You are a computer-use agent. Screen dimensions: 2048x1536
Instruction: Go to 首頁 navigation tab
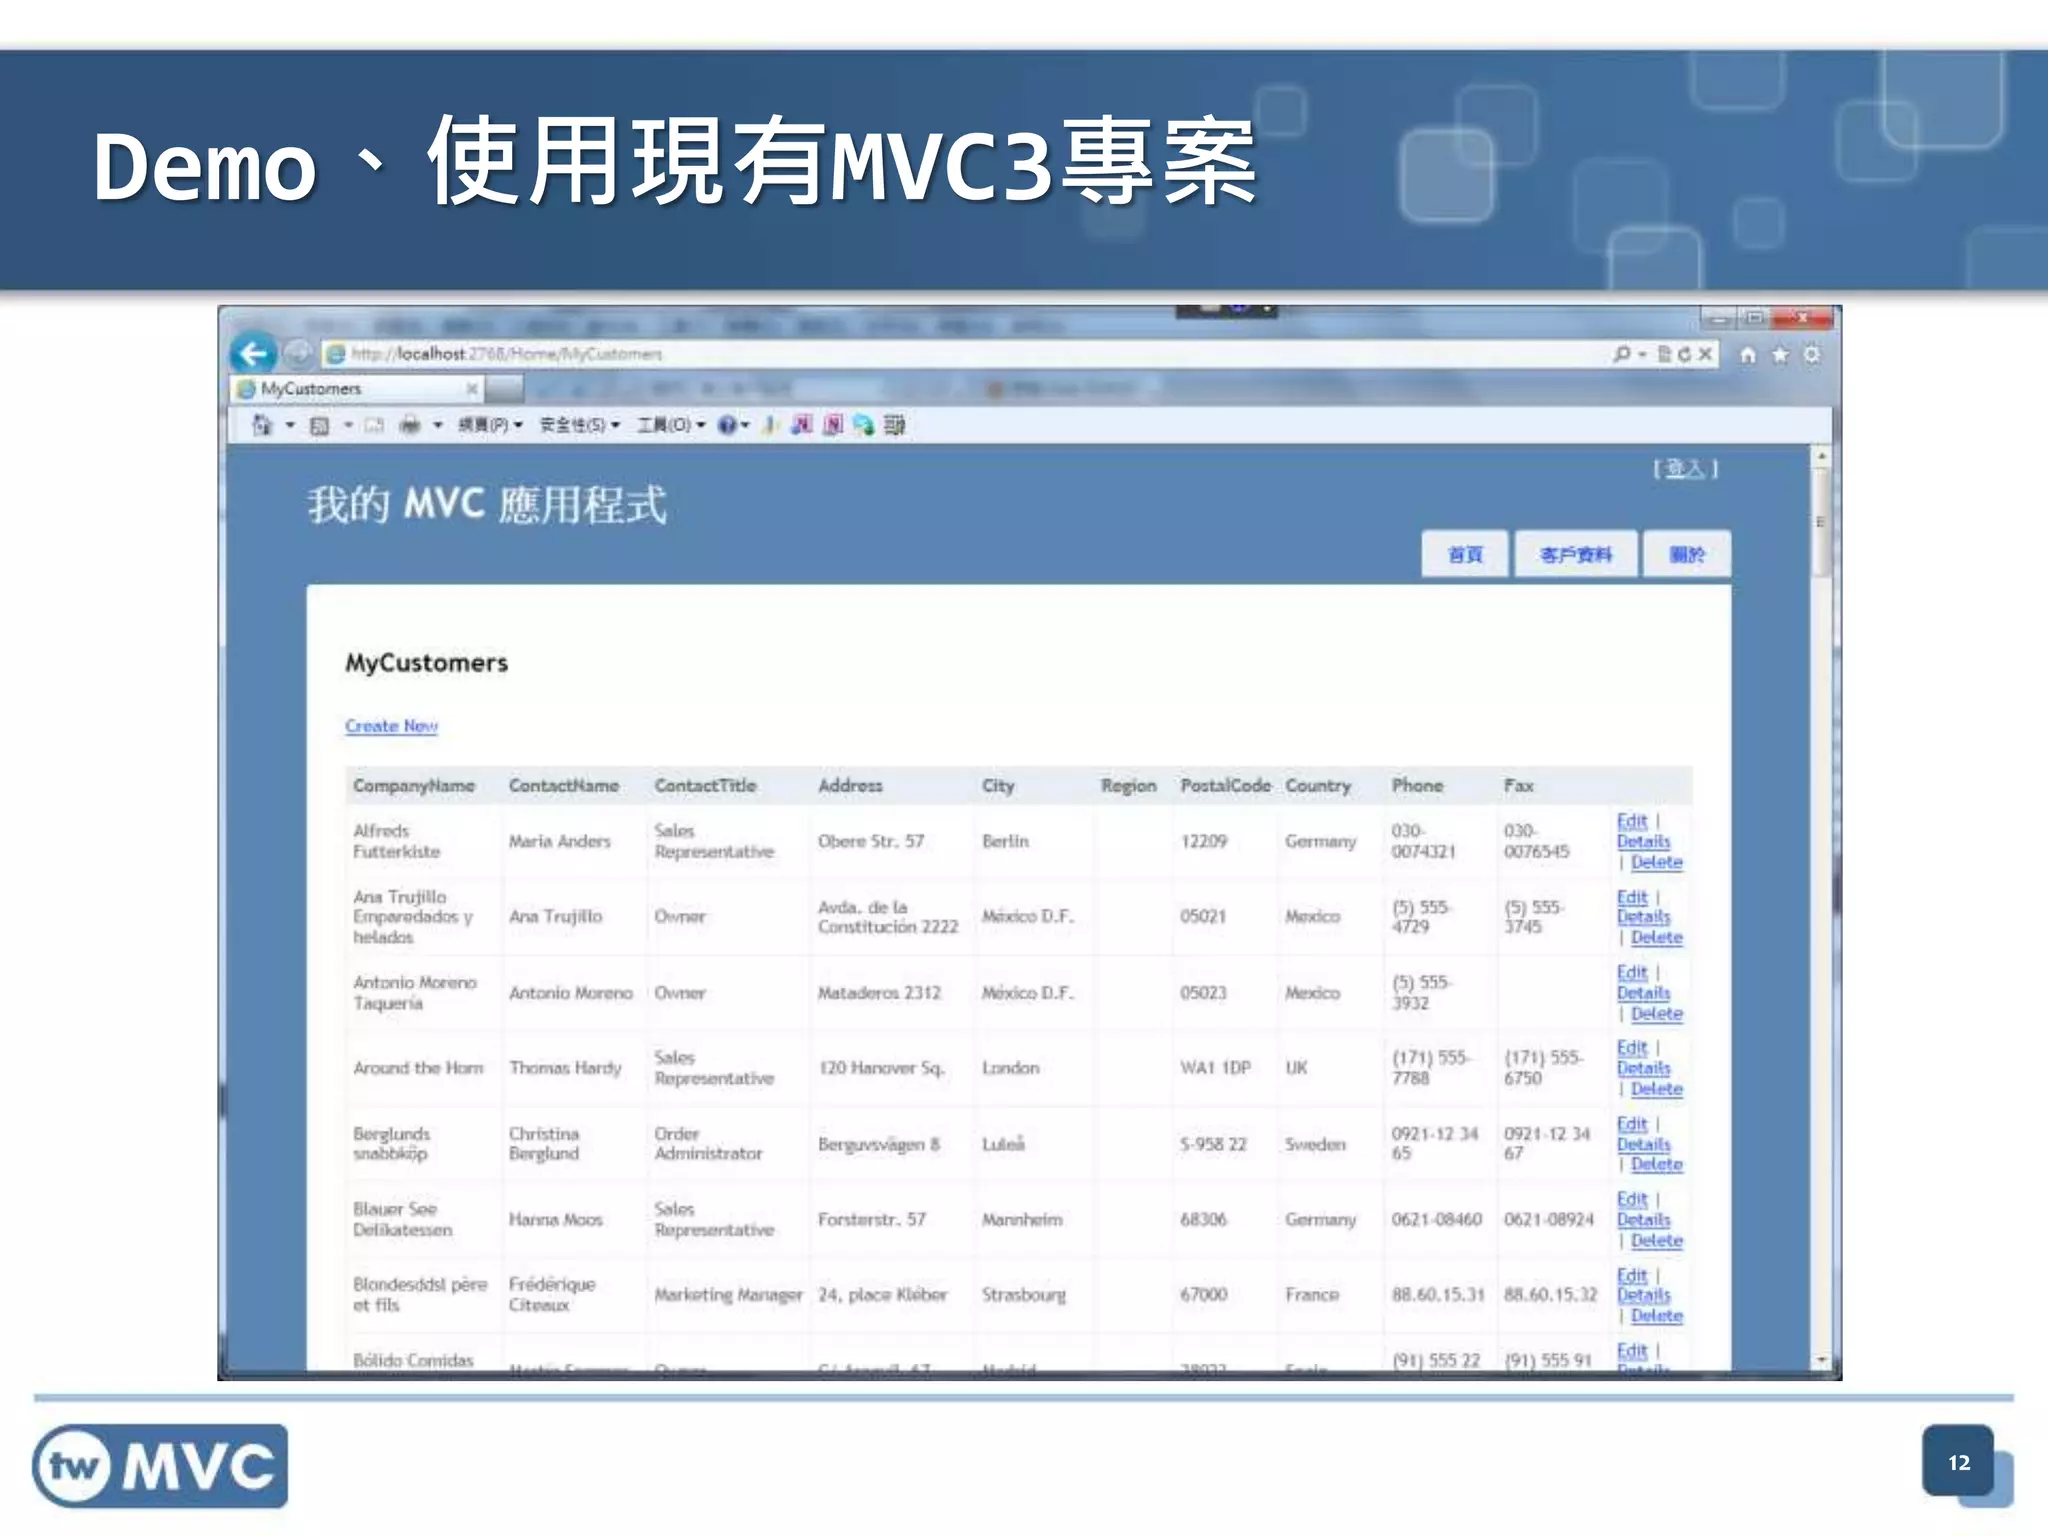tap(1465, 555)
